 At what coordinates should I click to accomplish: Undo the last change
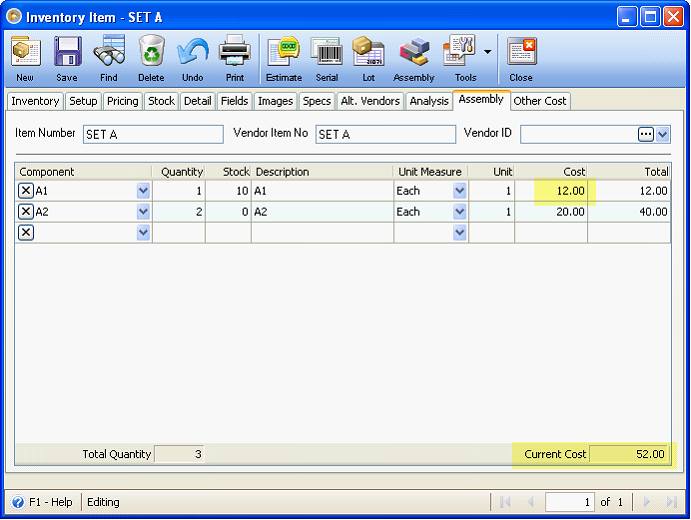pos(193,52)
